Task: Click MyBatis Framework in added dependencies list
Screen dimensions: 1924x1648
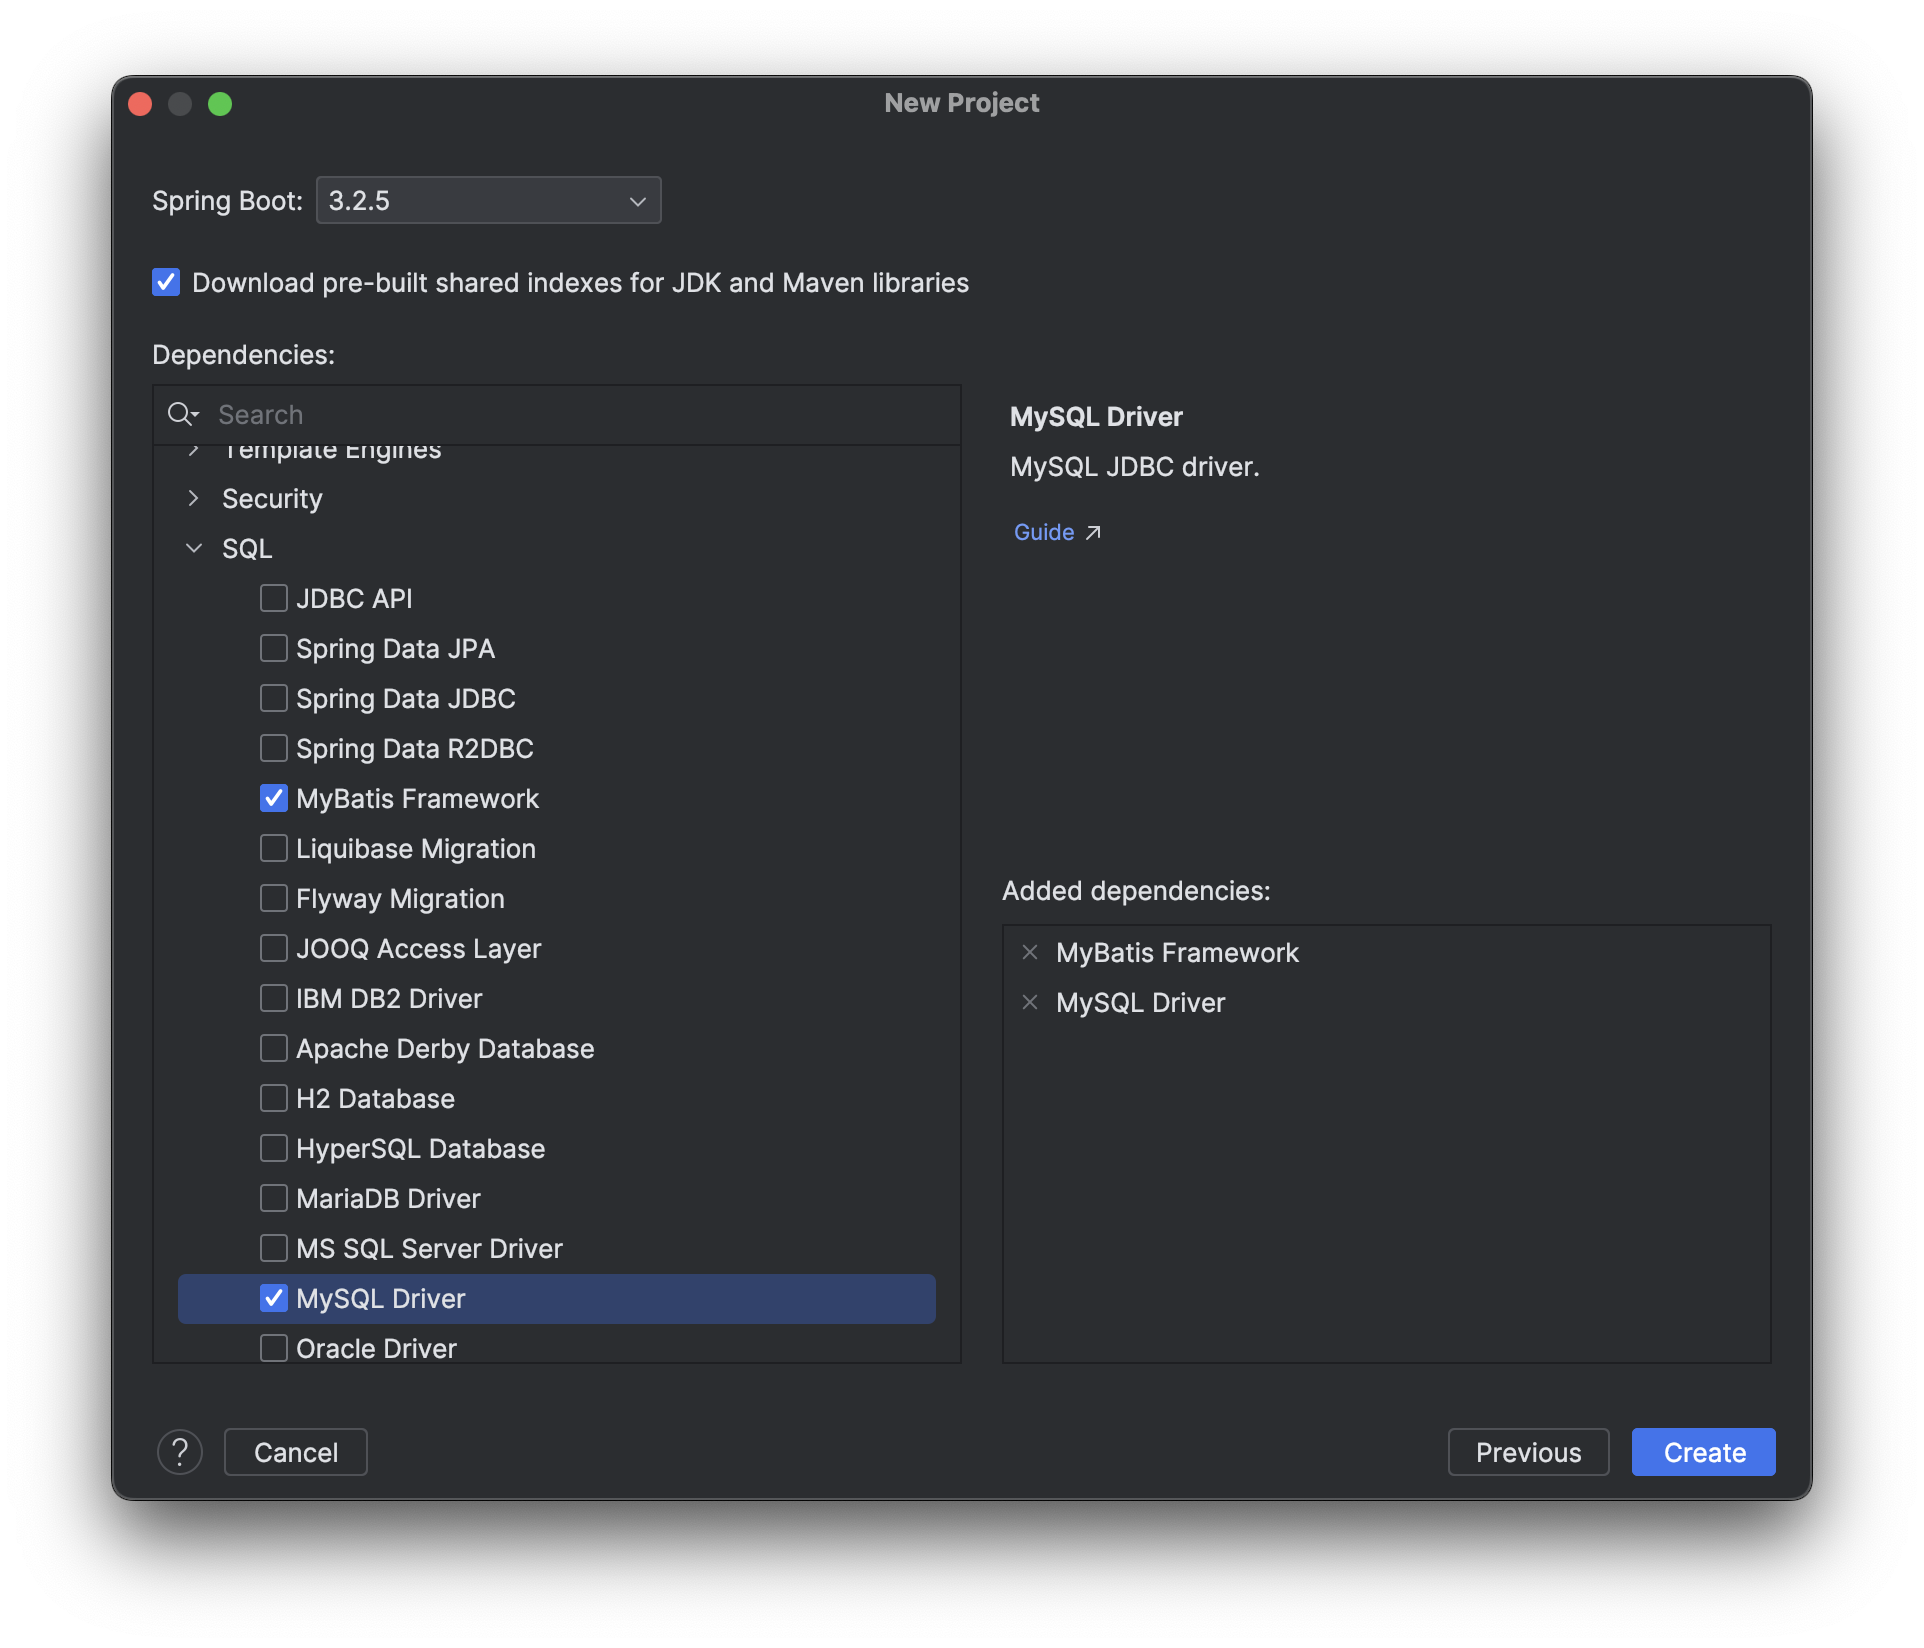Action: coord(1177,952)
